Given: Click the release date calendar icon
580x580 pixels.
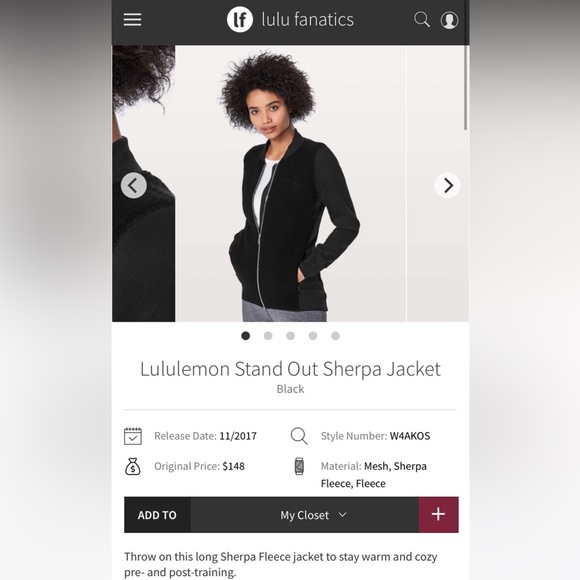Looking at the screenshot, I should 133,436.
